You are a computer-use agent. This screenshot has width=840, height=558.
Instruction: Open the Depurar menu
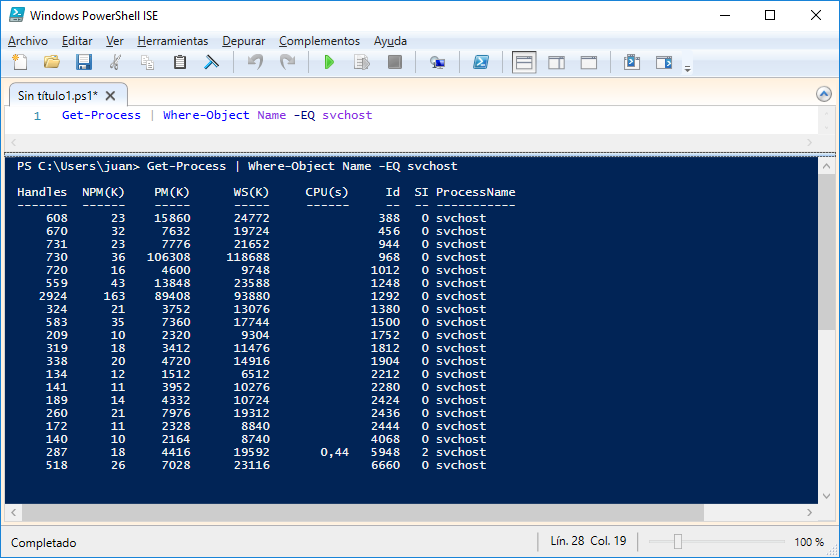[244, 41]
